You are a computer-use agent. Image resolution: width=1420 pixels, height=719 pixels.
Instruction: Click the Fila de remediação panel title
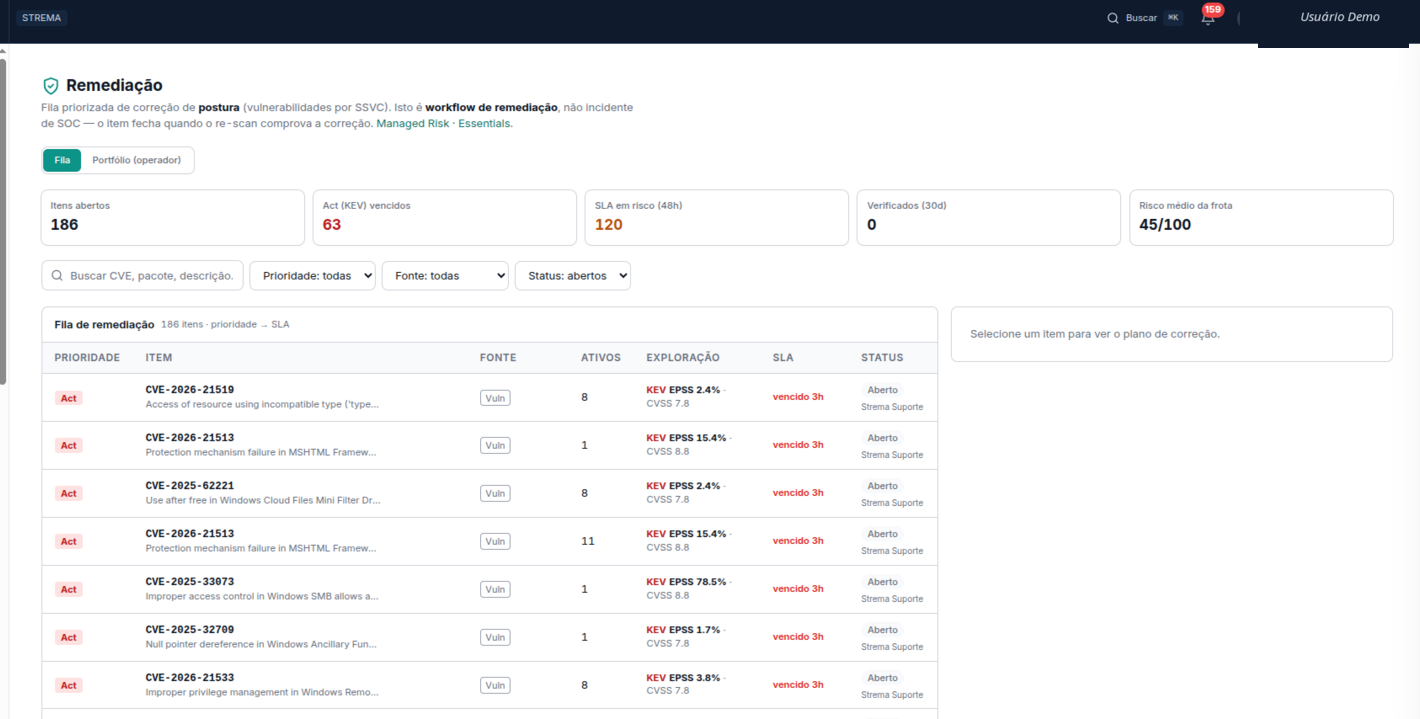104,325
